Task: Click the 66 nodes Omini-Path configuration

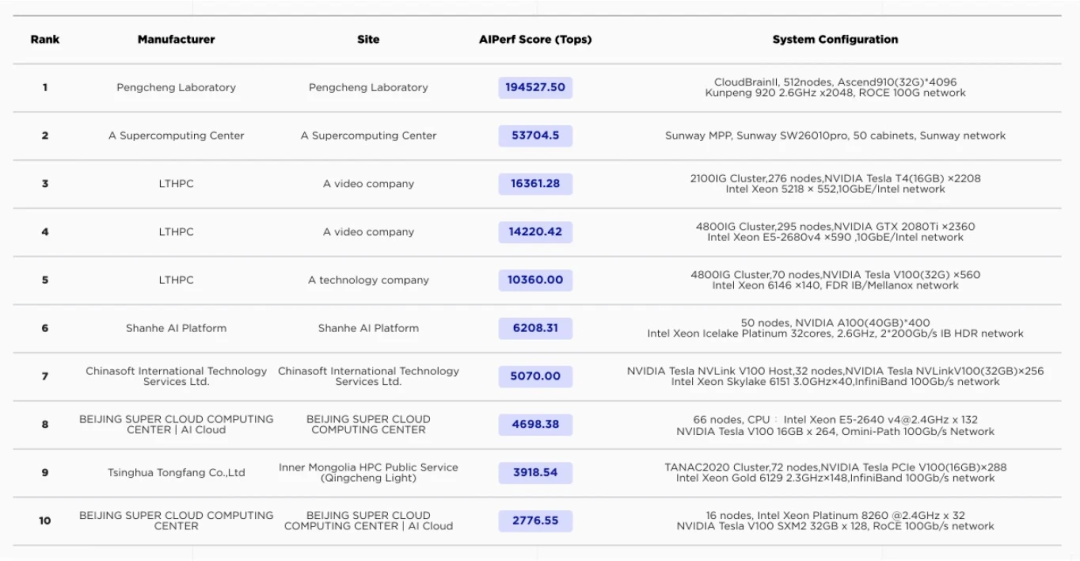Action: [835, 425]
